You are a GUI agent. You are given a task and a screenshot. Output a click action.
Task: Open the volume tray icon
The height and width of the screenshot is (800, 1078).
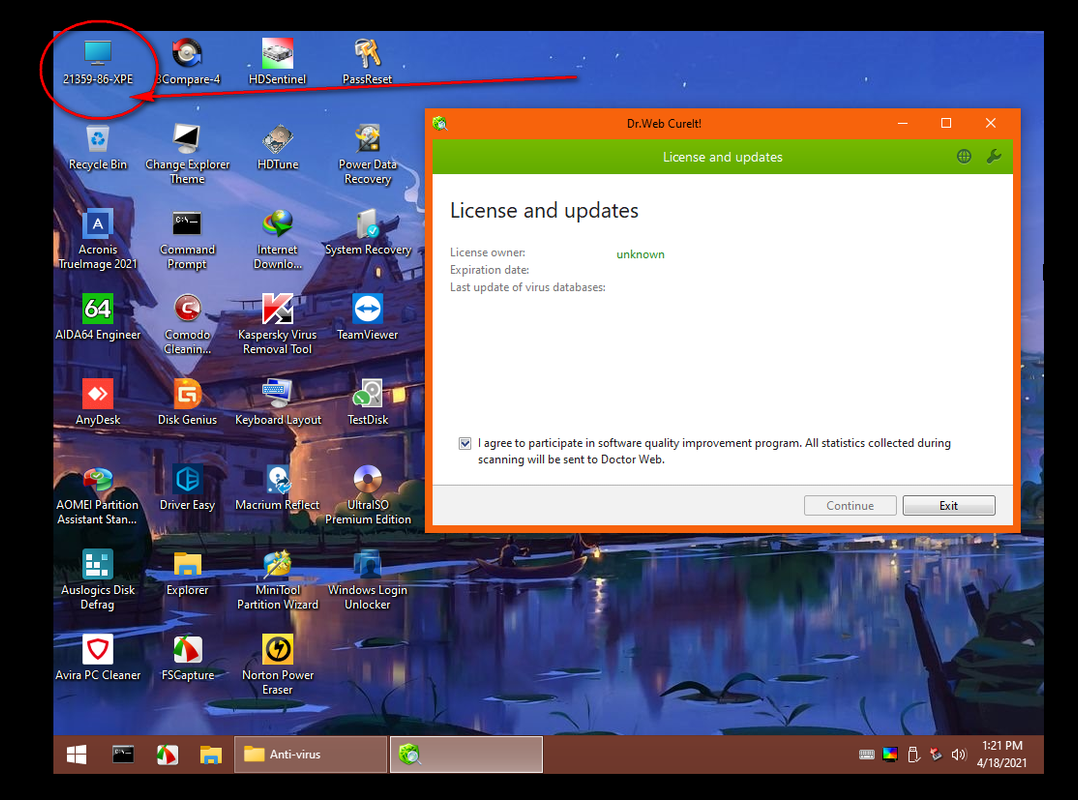point(958,755)
